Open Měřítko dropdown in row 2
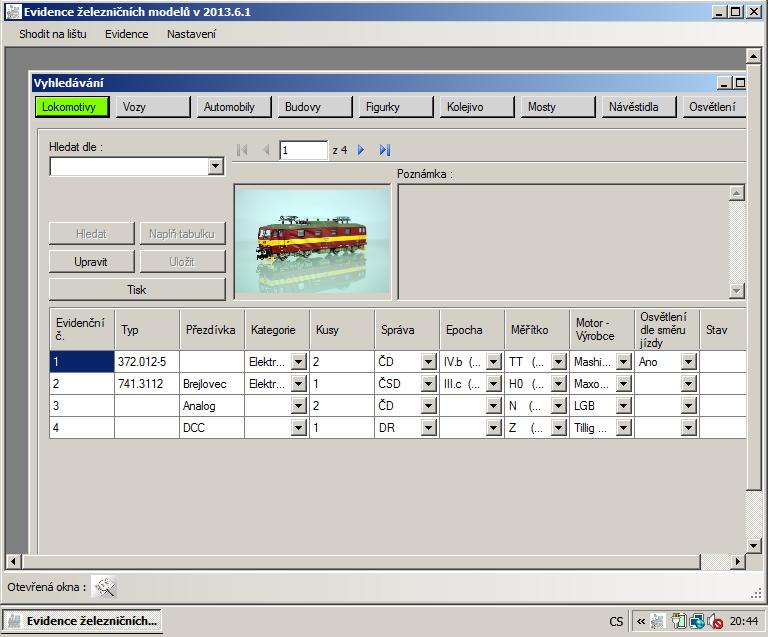 point(559,384)
